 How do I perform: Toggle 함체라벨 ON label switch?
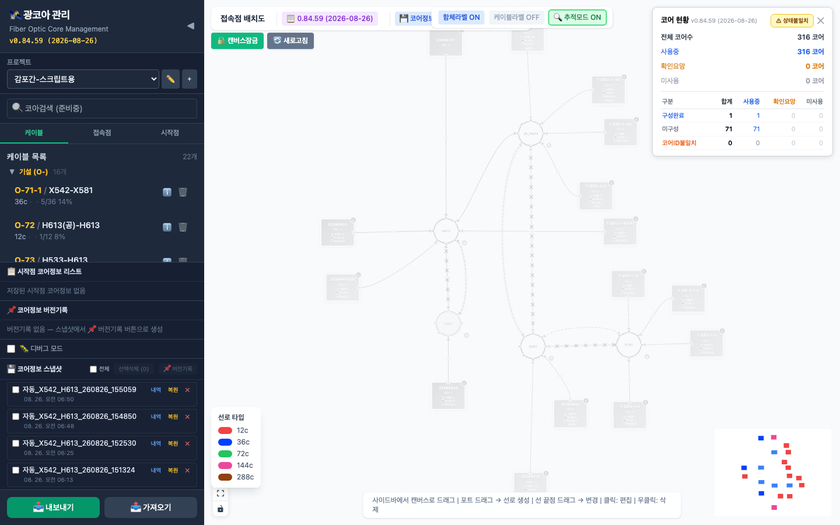pyautogui.click(x=461, y=18)
